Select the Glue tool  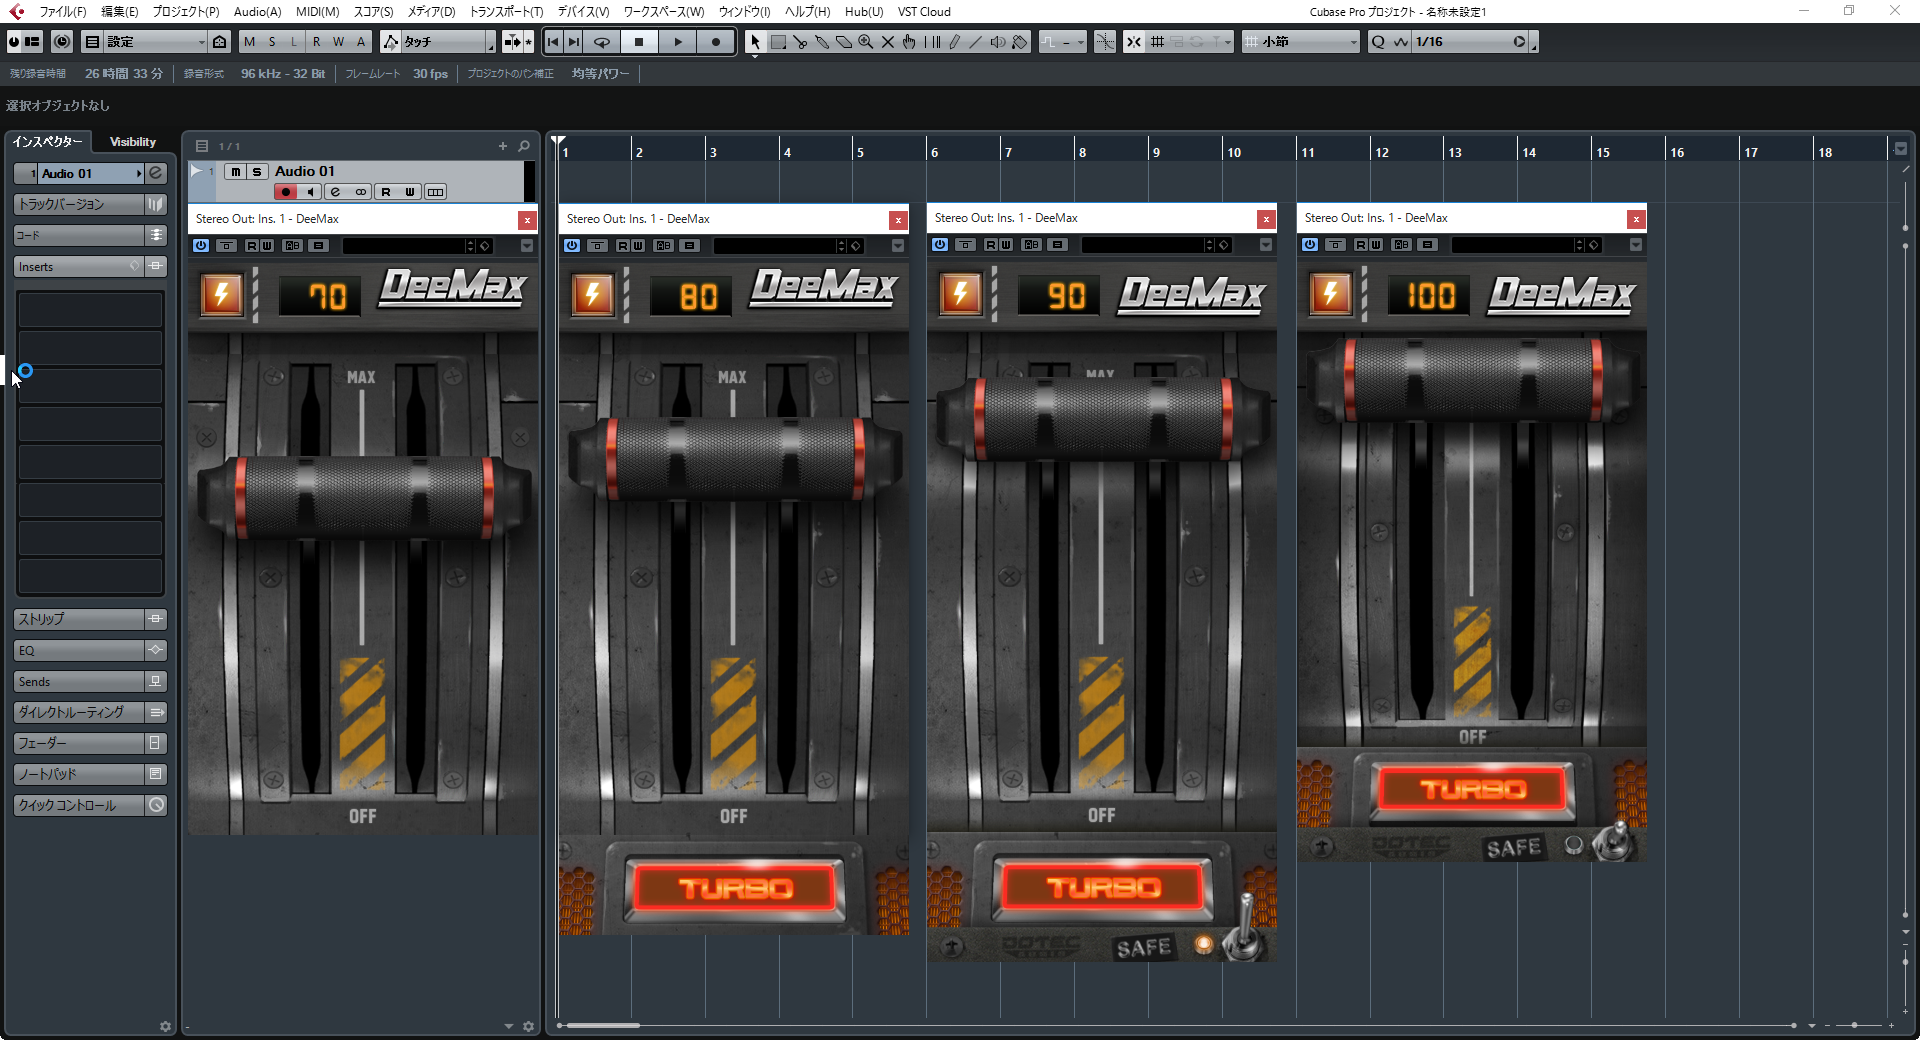pos(822,42)
